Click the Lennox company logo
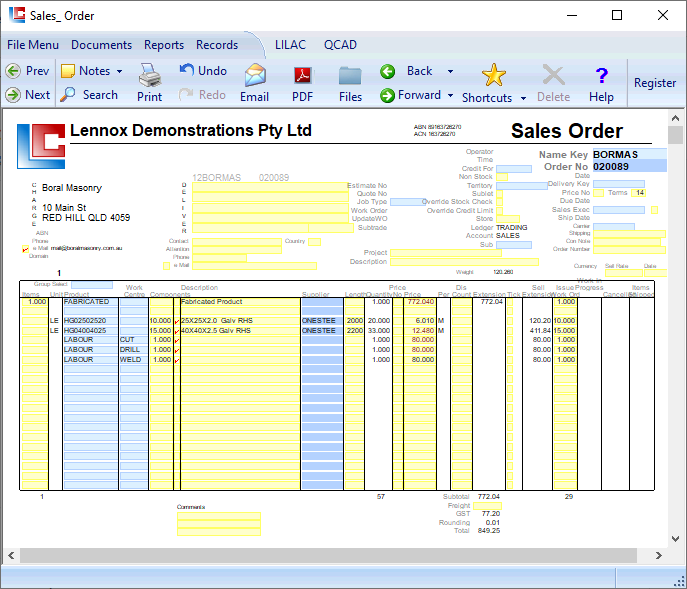Viewport: 687px width, 589px height. [x=41, y=146]
